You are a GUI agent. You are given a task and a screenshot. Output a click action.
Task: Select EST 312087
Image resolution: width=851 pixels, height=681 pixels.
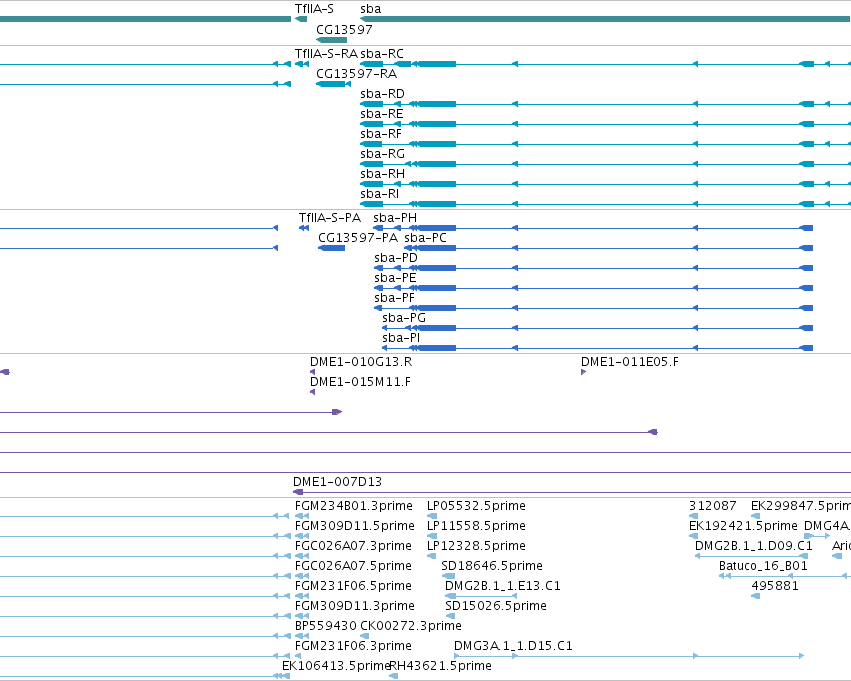click(x=713, y=506)
